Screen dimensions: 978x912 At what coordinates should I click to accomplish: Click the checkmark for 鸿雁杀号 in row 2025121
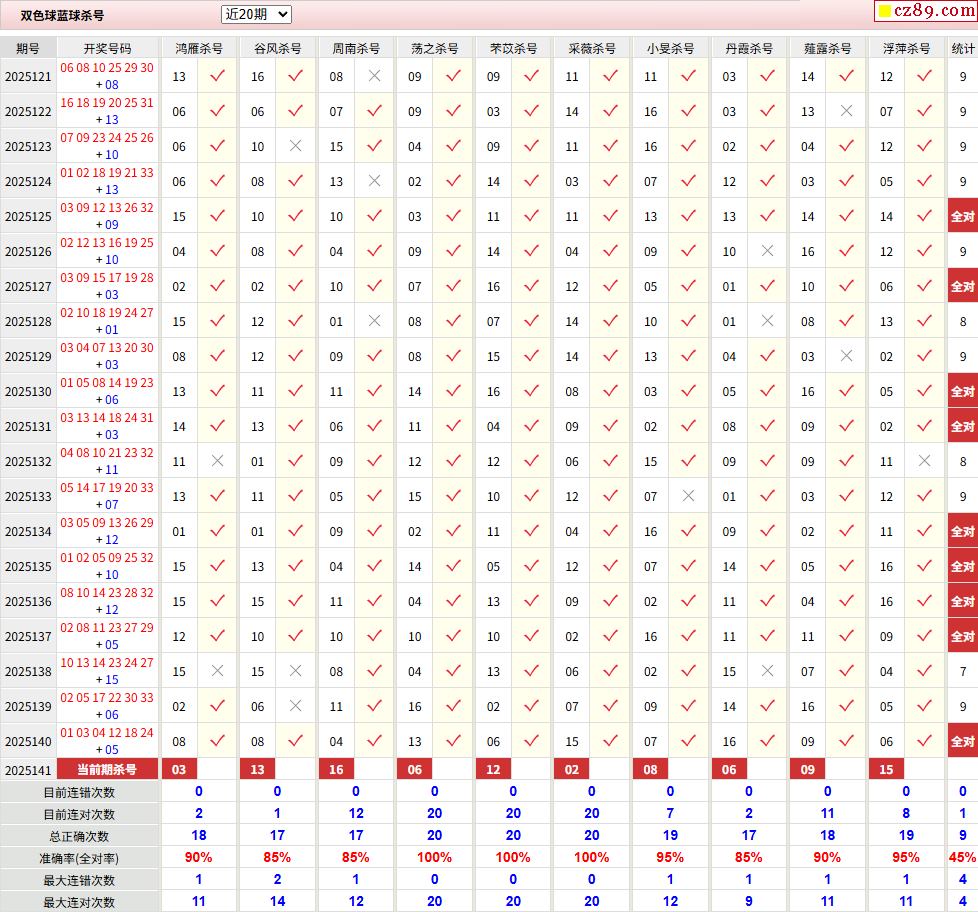[217, 76]
